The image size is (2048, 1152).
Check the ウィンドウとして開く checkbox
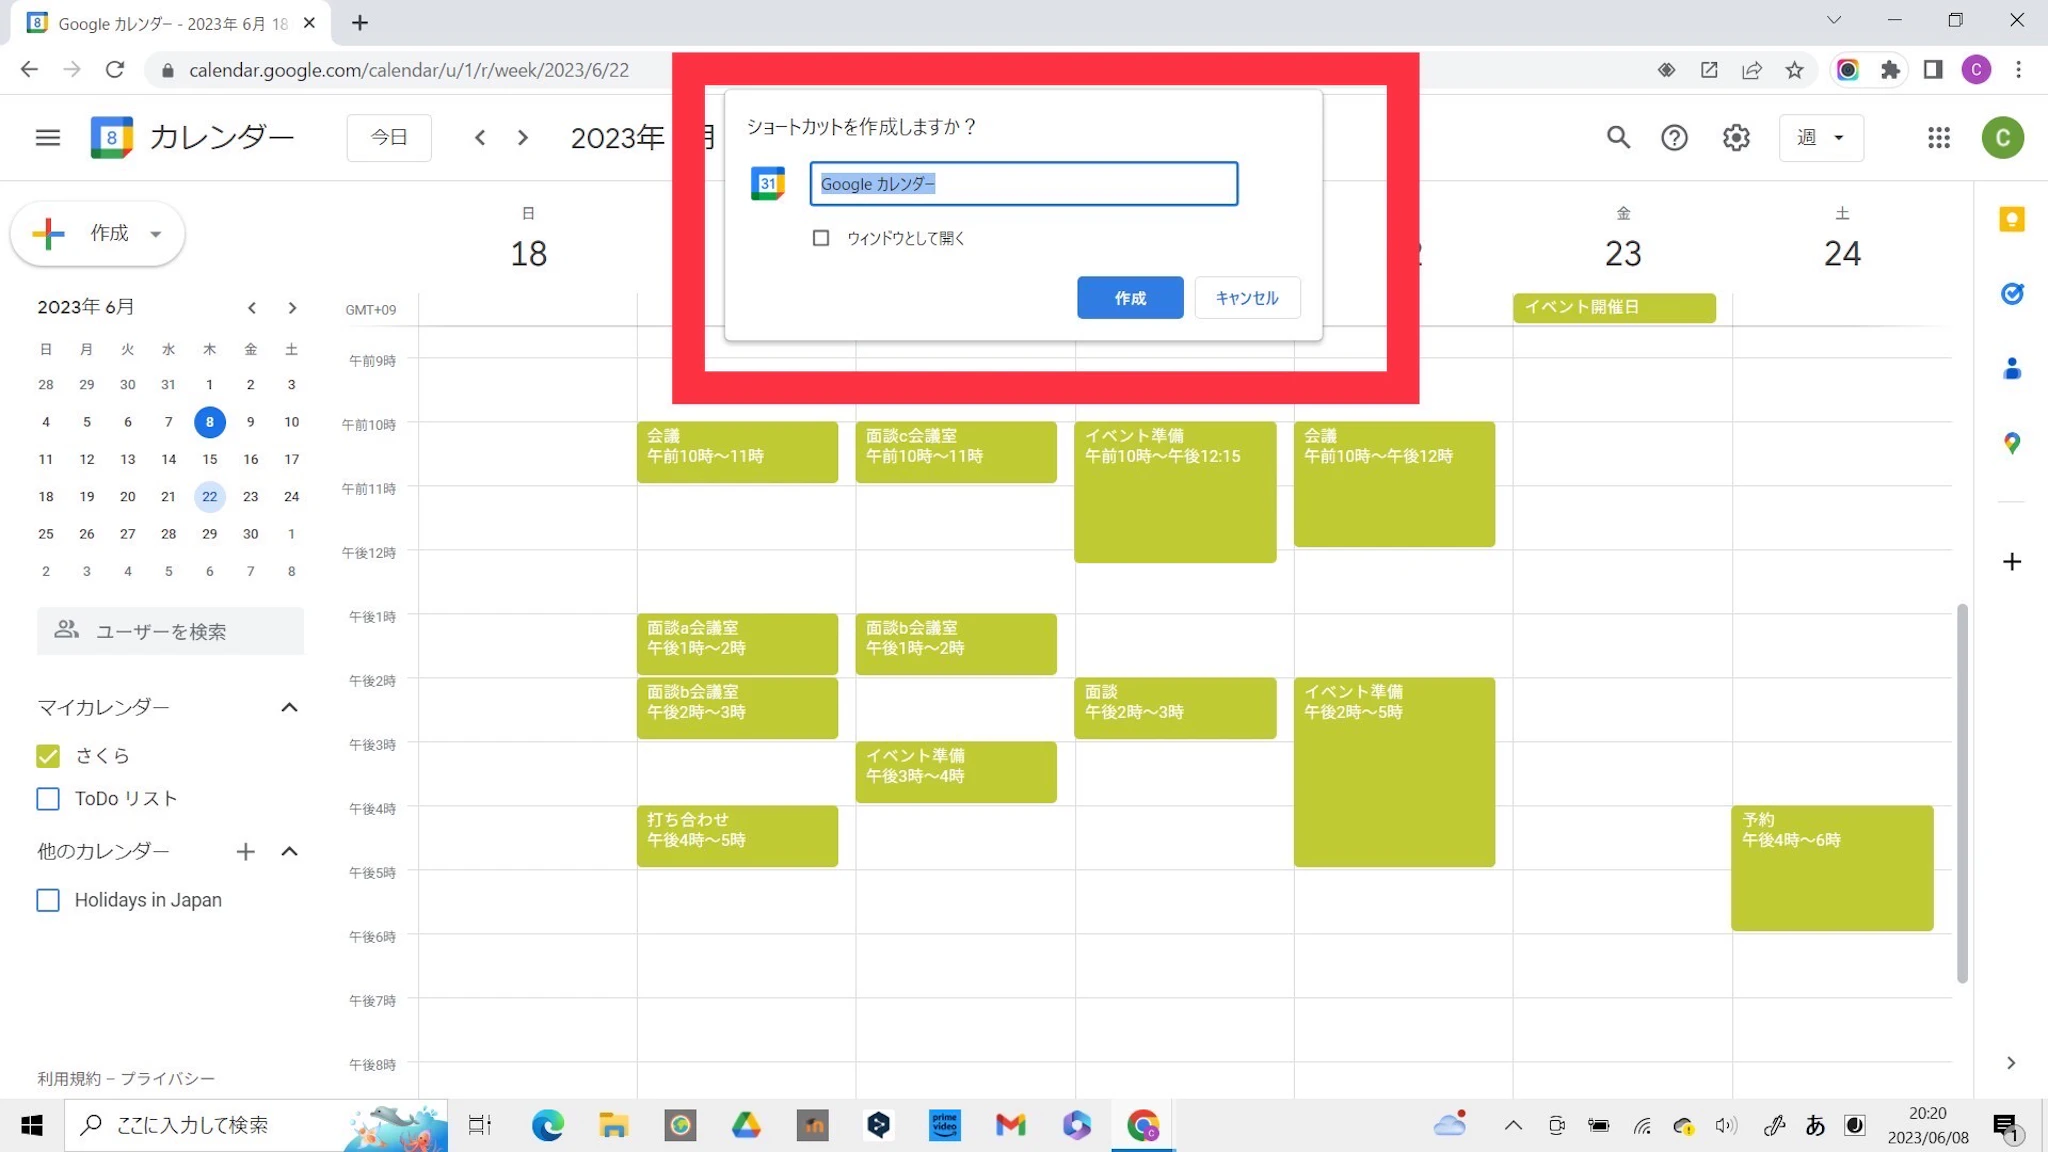tap(821, 238)
